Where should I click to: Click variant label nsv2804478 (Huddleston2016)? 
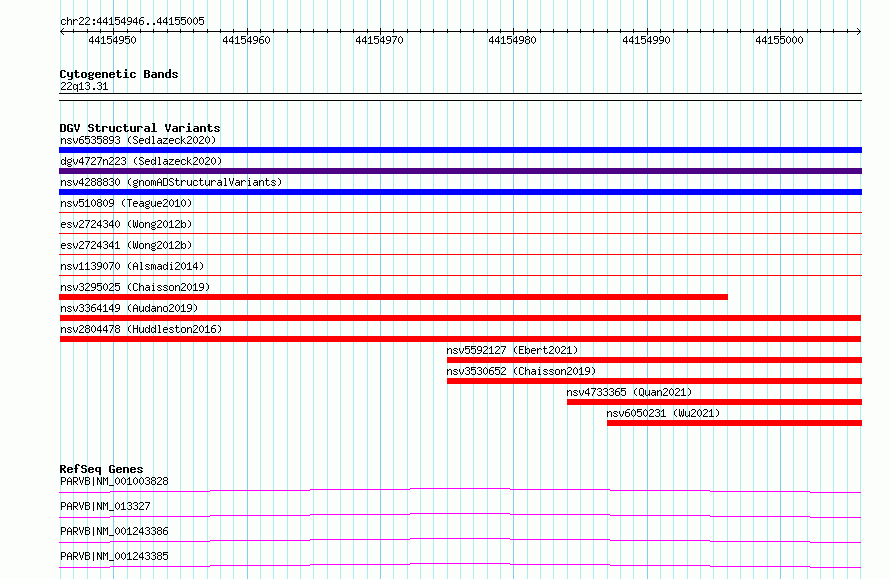(x=141, y=329)
